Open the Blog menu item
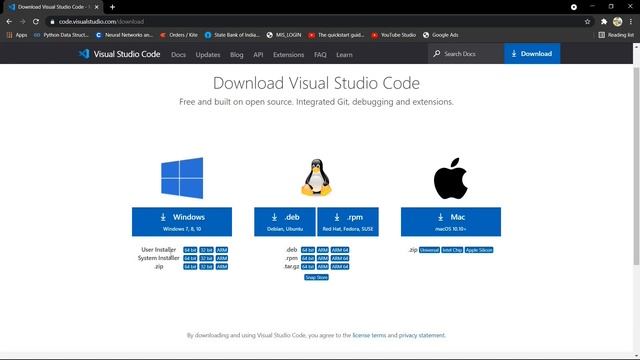The width and height of the screenshot is (640, 360). click(236, 54)
